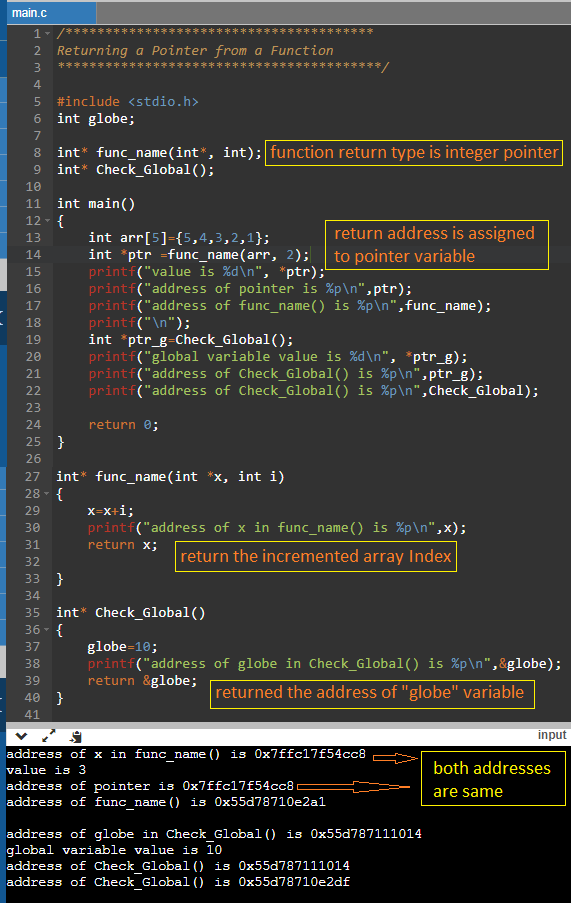Click console line 'global variable value is 10'
This screenshot has height=903, width=571.
tap(114, 850)
